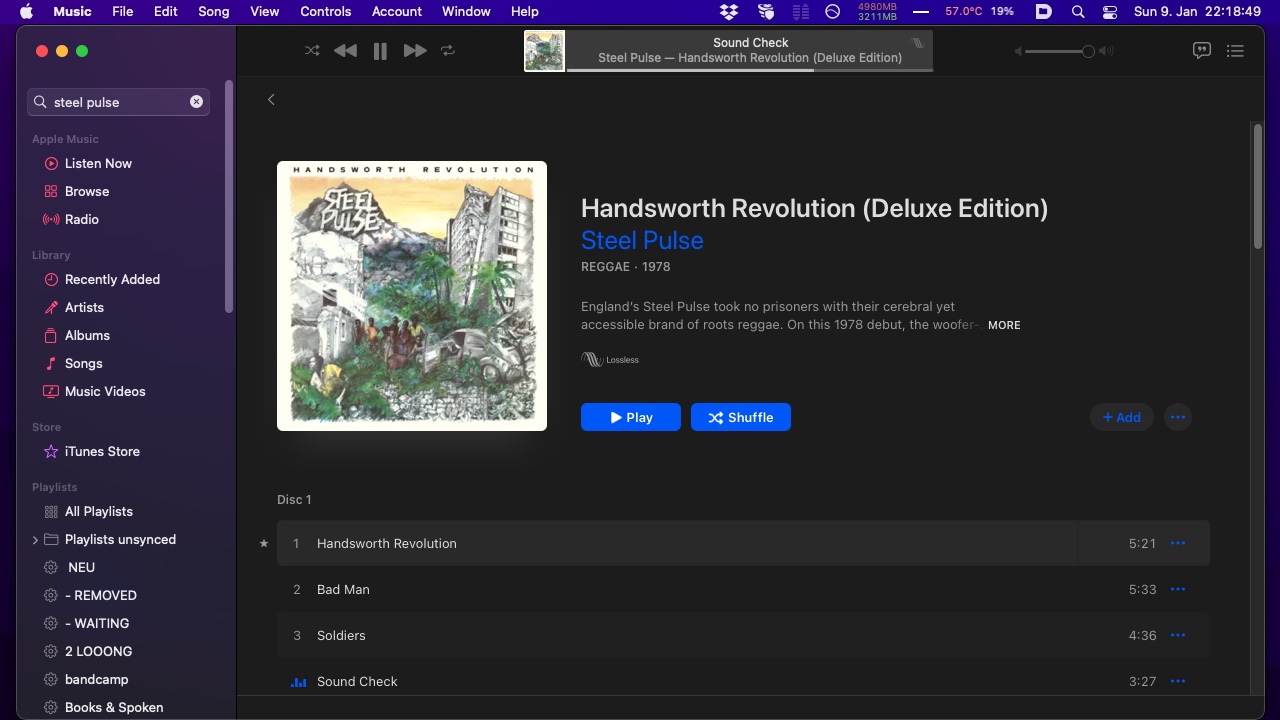Open options for the Bad Man track
1280x720 pixels.
click(1178, 589)
